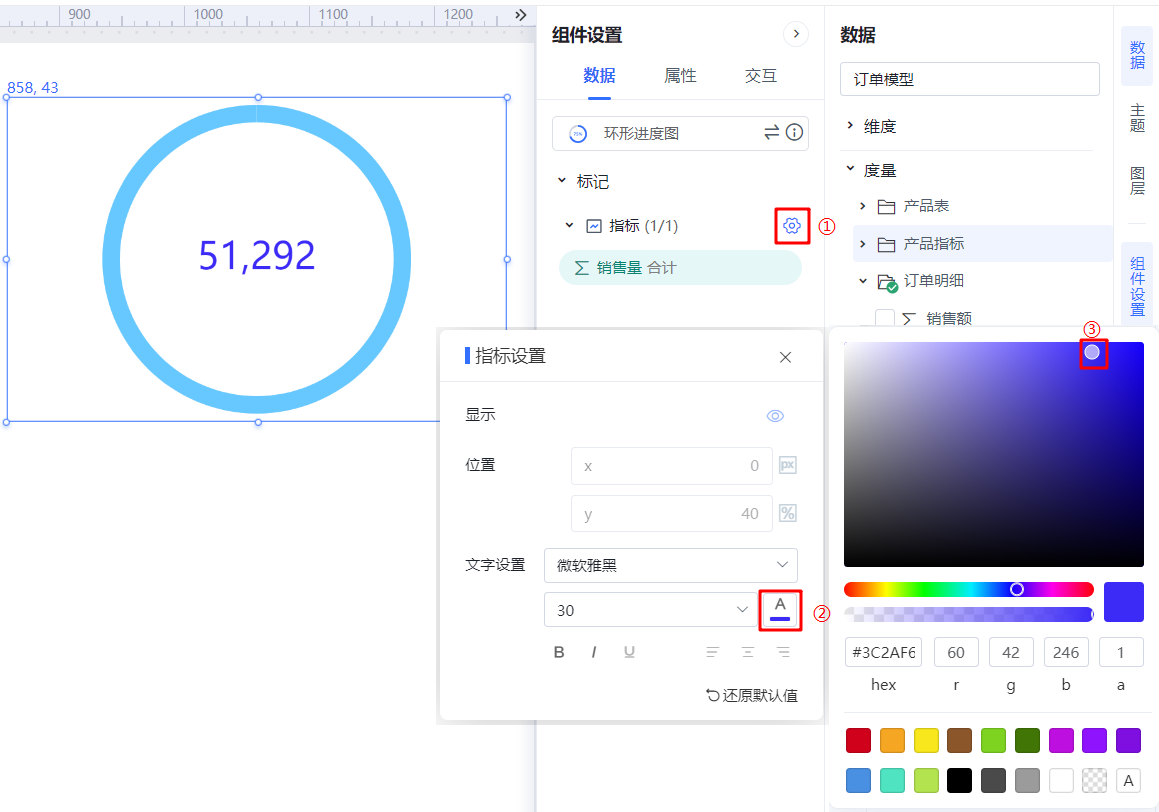
Task: Toggle the 显示 eye visibility icon
Action: click(x=775, y=416)
